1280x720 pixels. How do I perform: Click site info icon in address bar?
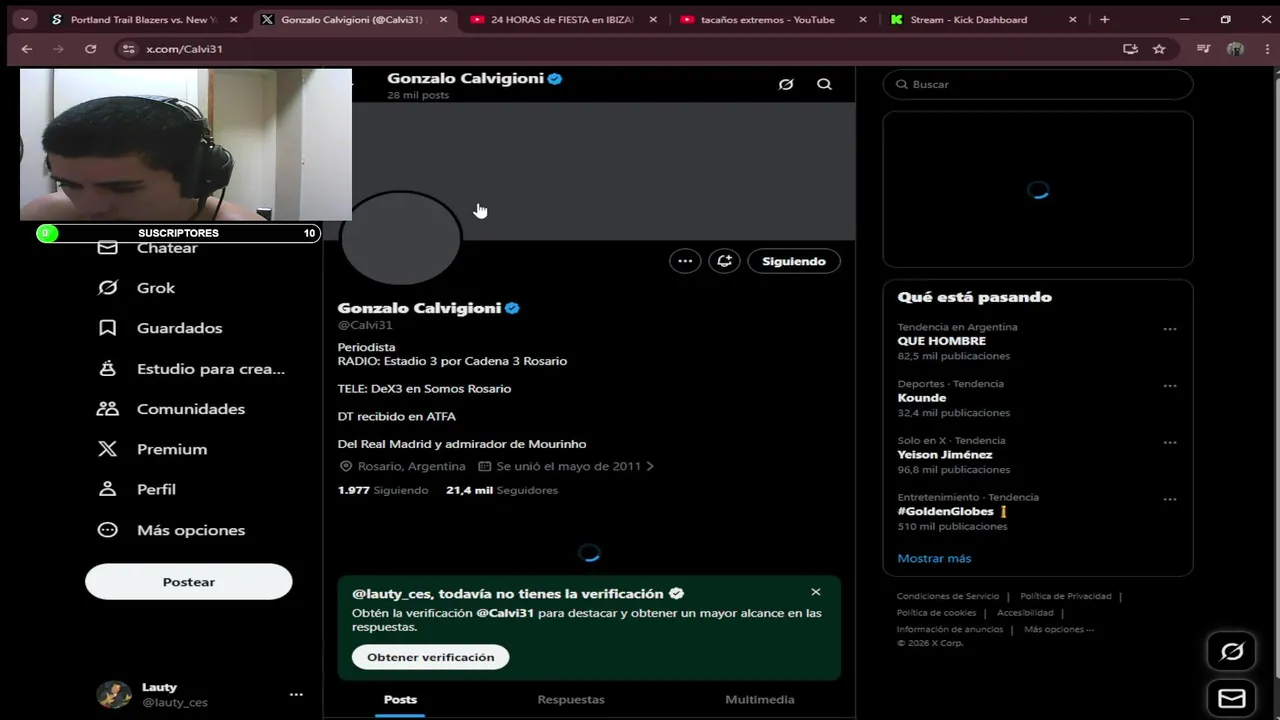click(x=127, y=48)
